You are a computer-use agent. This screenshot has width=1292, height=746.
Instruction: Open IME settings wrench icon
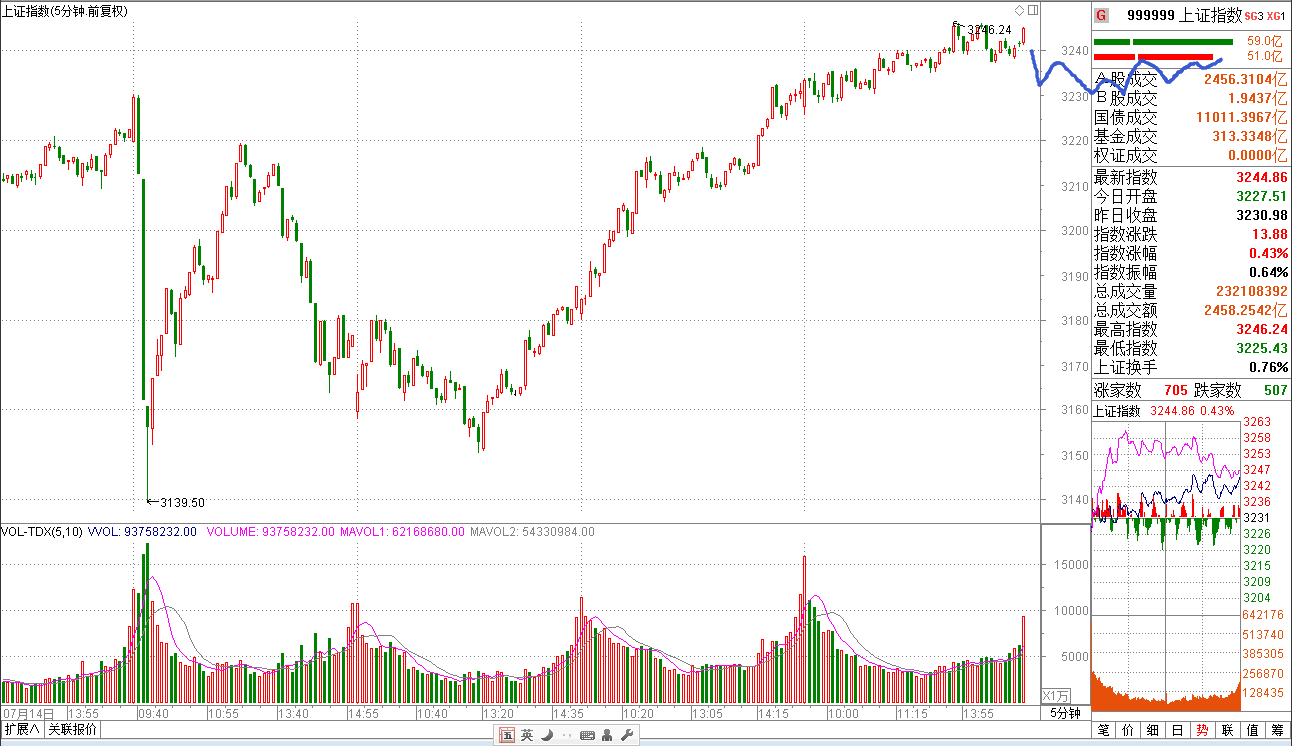point(627,735)
